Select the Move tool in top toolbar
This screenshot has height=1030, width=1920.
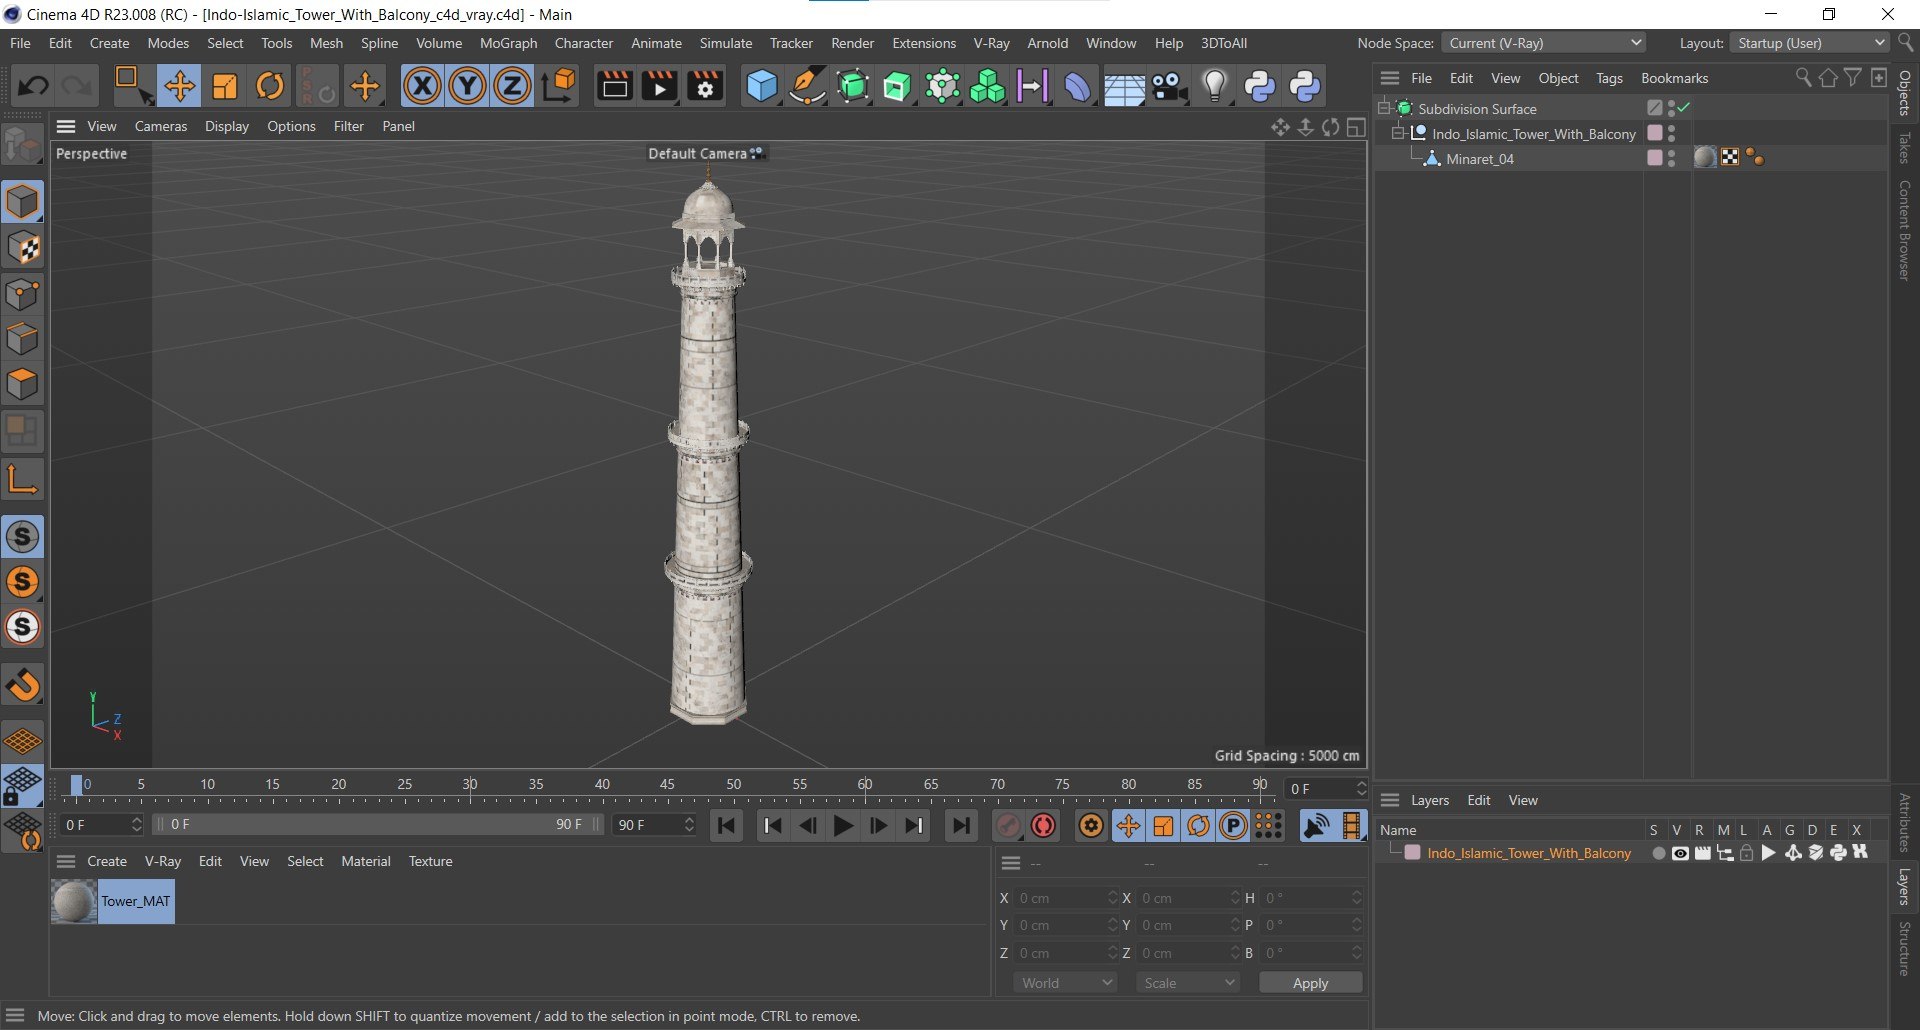[x=180, y=86]
